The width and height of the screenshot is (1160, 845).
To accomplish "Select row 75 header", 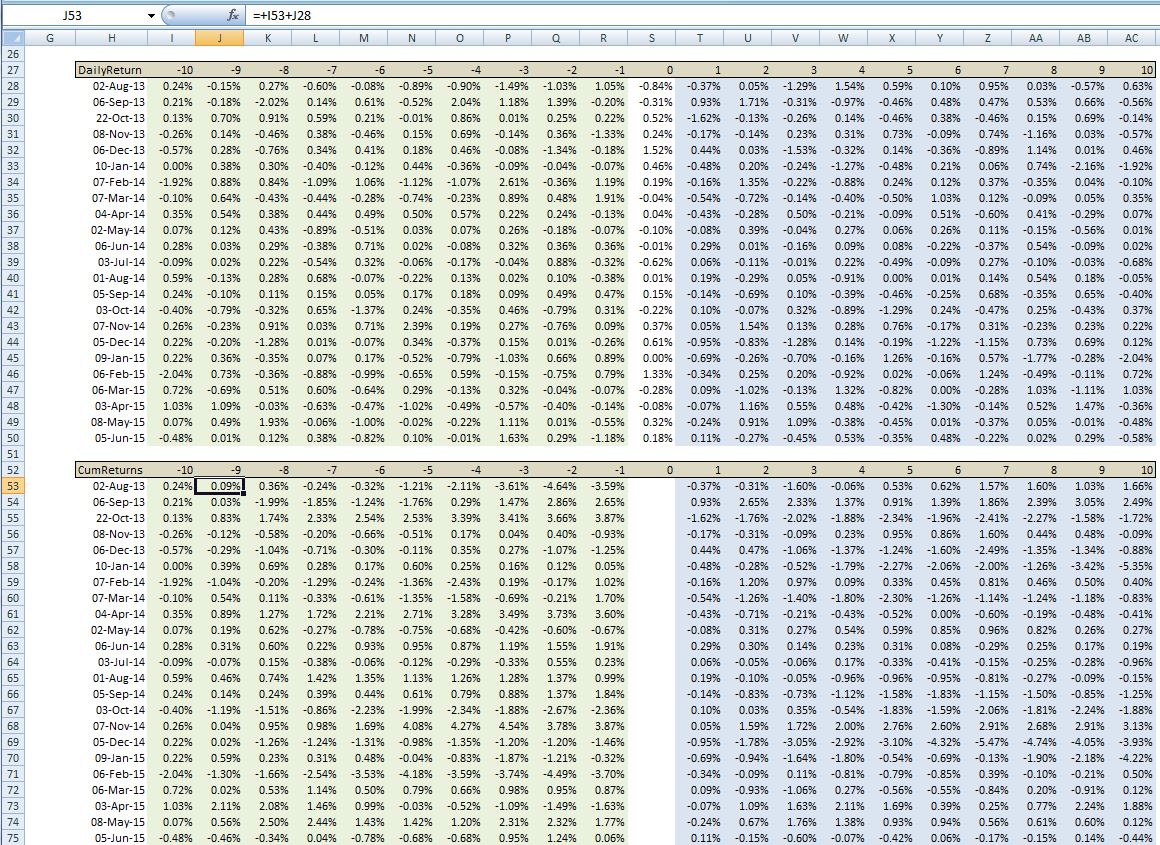I will [13, 838].
